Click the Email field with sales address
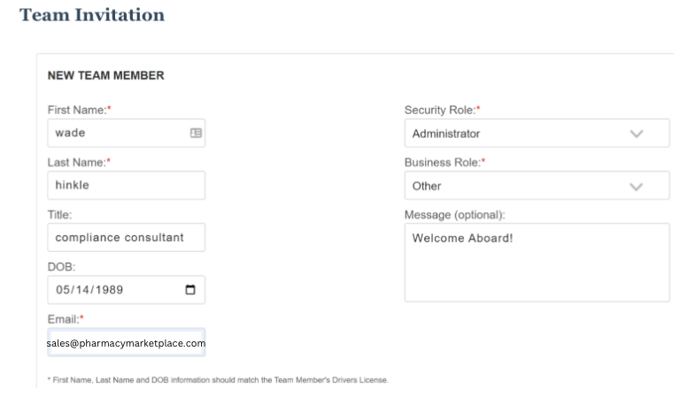688x397 pixels. pos(126,343)
